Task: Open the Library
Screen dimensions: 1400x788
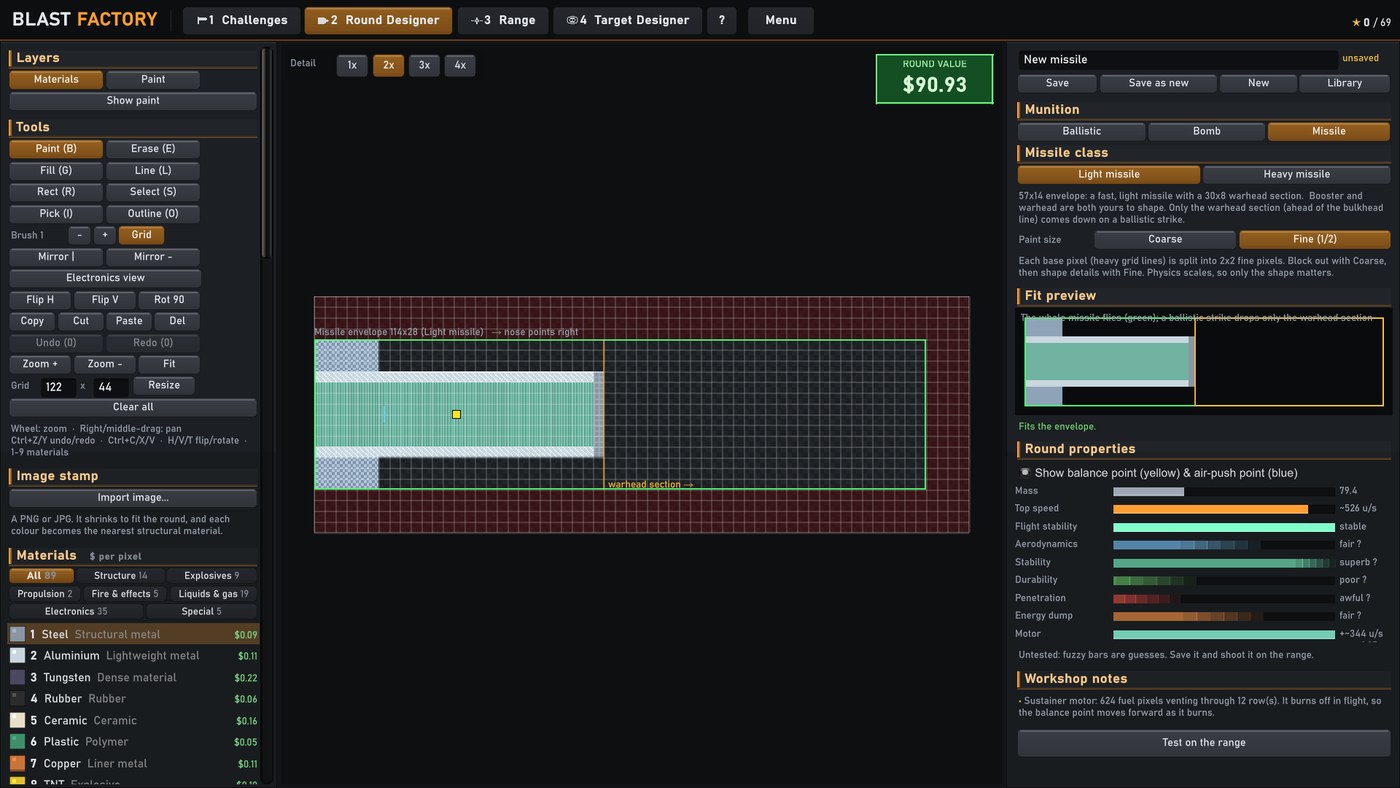Action: (1344, 84)
